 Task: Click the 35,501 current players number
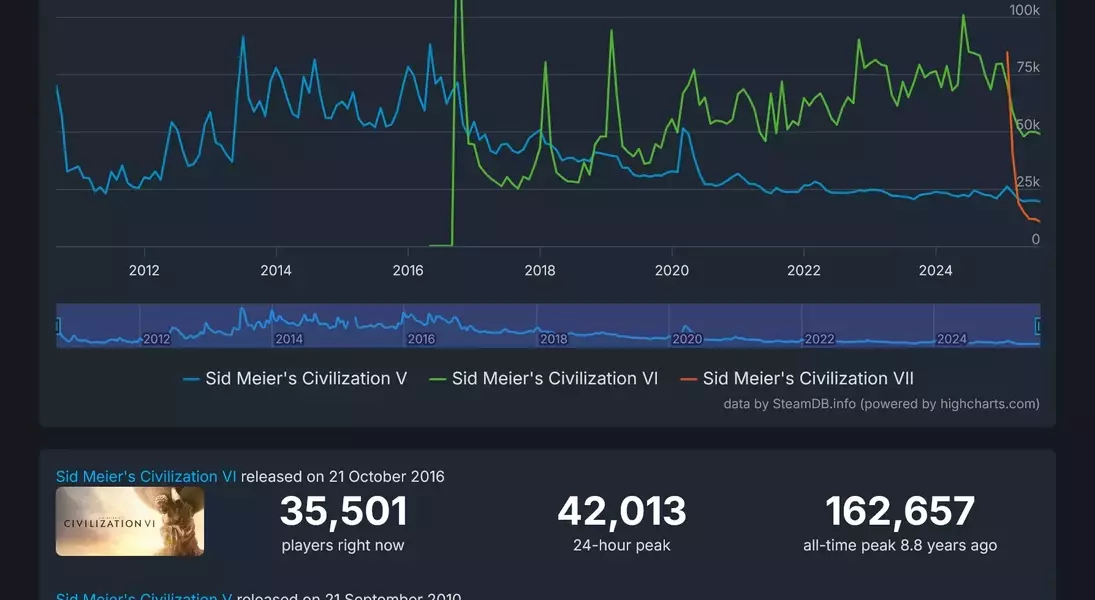coord(344,511)
